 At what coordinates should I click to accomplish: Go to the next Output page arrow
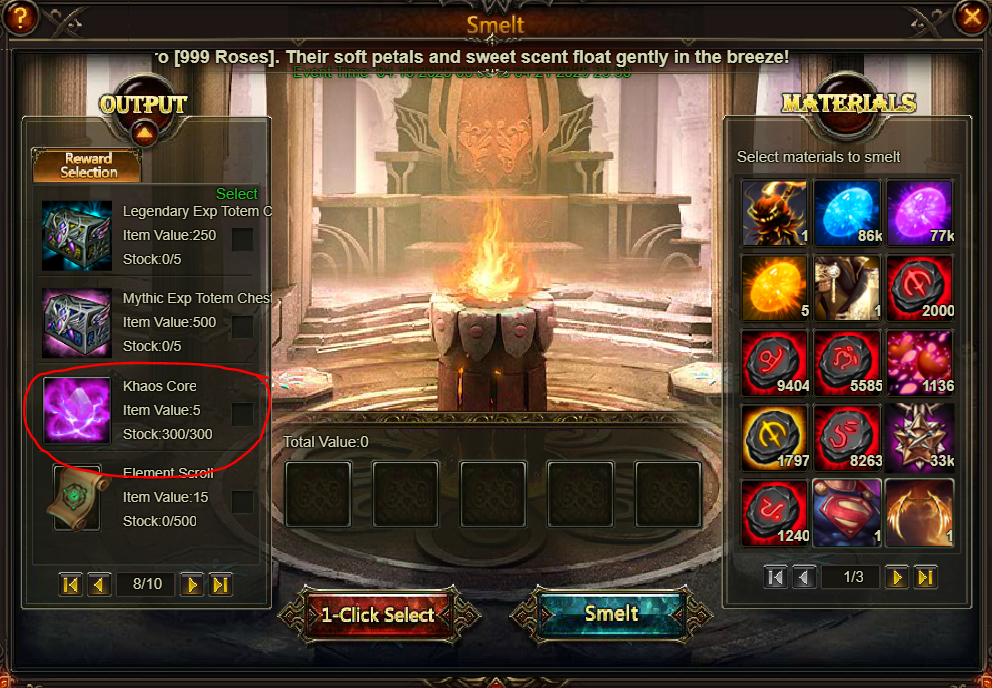pos(192,584)
